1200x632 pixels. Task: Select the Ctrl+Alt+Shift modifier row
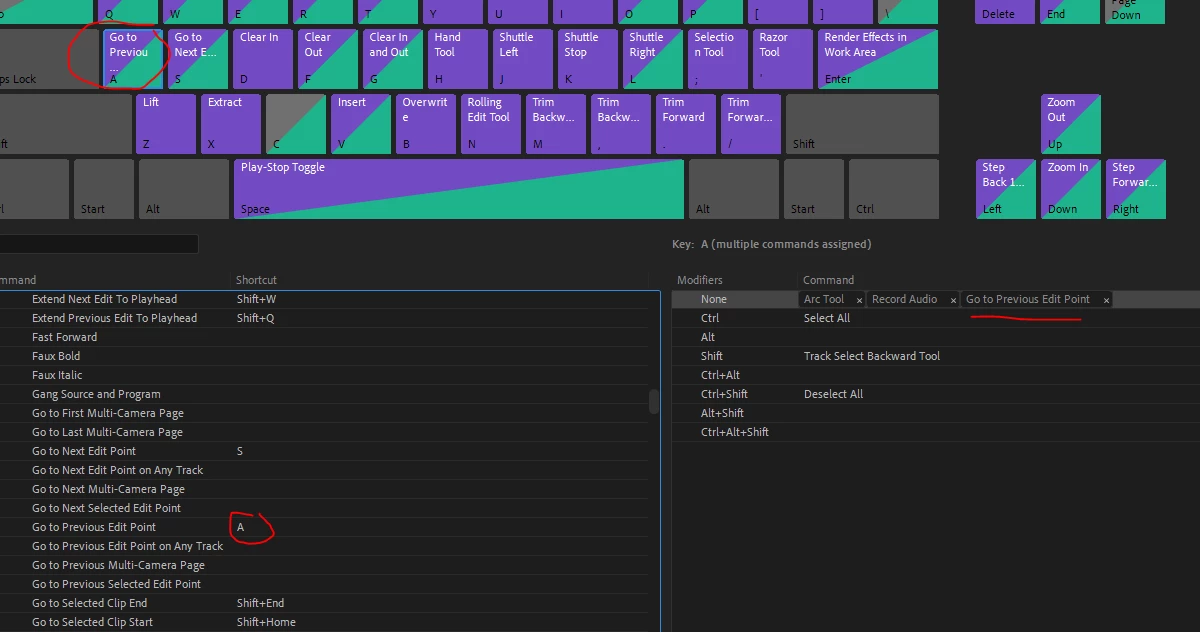pyautogui.click(x=935, y=432)
